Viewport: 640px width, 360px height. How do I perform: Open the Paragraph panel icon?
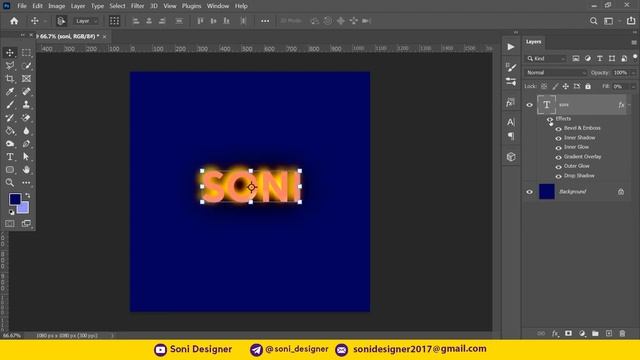[x=511, y=136]
